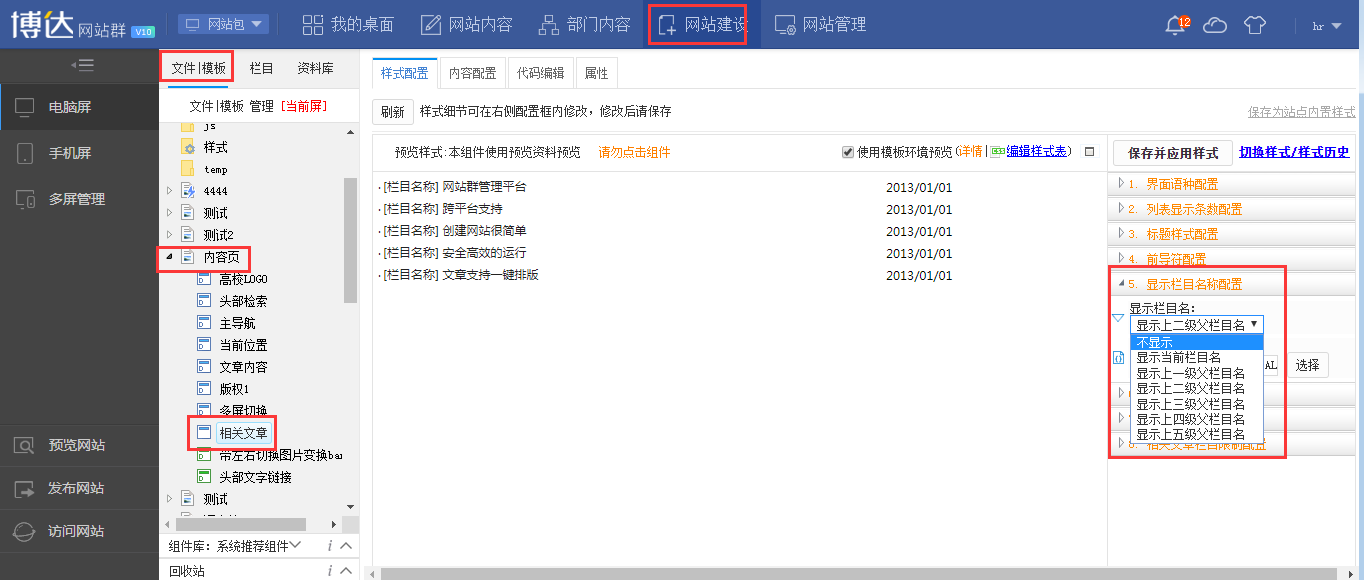
Task: Click the 刷新 button
Action: tap(392, 112)
